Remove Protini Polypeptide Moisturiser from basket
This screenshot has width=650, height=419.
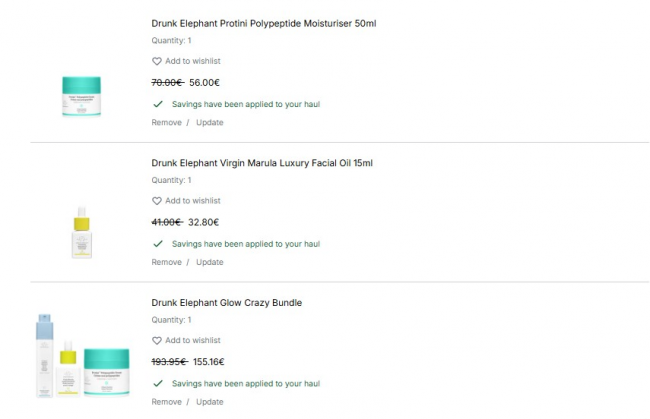point(166,123)
